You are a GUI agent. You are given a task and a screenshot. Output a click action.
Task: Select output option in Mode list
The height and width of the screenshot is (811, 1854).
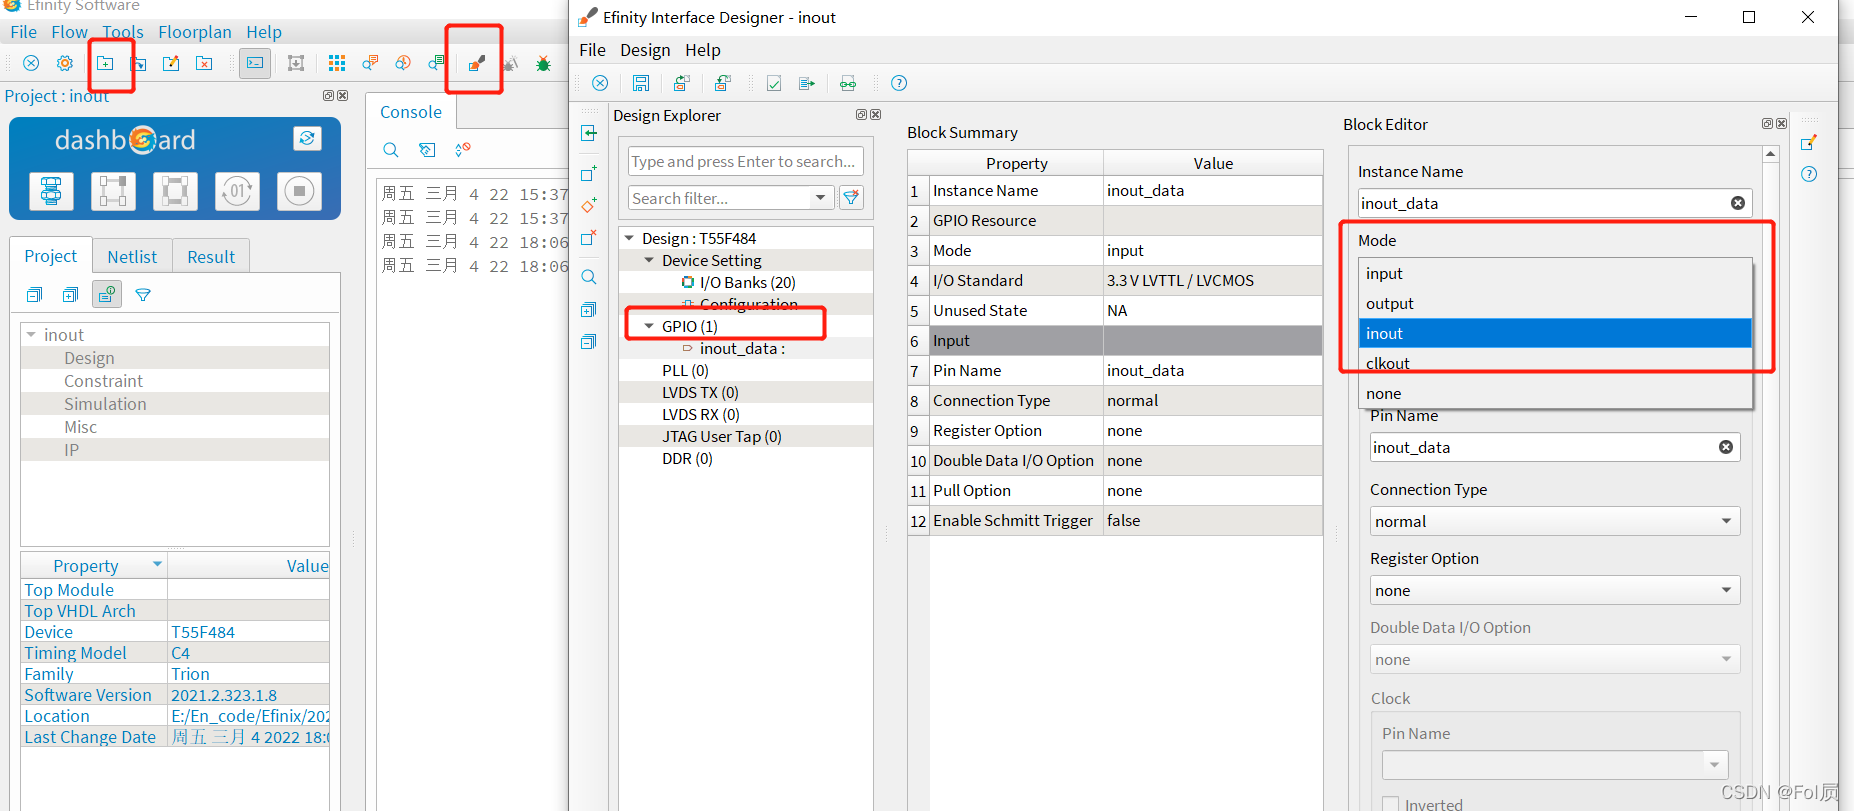point(1555,303)
